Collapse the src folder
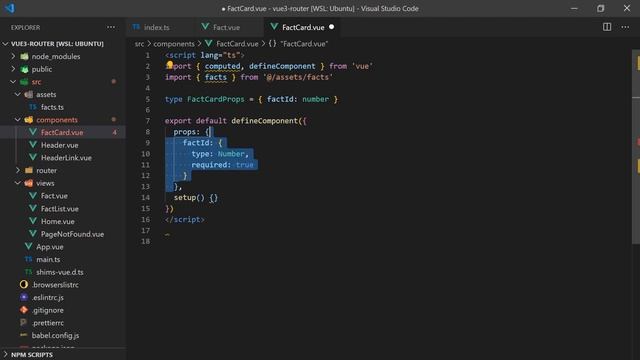The height and width of the screenshot is (360, 640). [x=13, y=82]
